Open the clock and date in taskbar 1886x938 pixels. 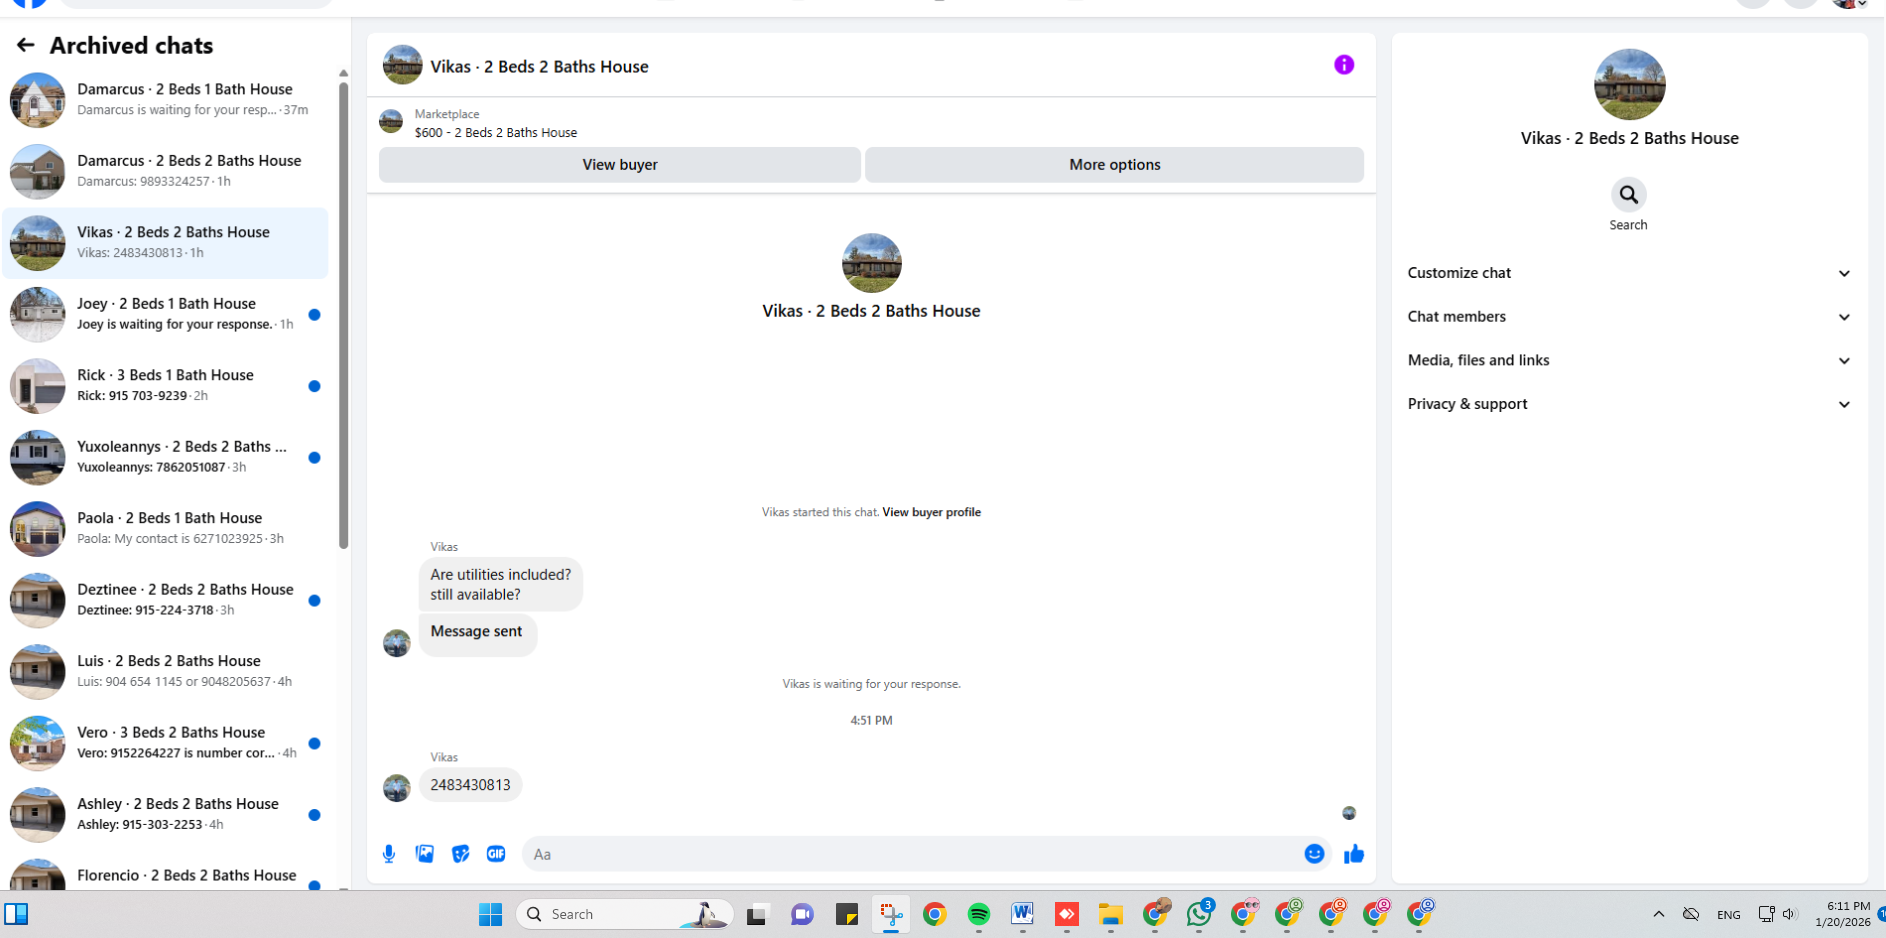point(1843,914)
